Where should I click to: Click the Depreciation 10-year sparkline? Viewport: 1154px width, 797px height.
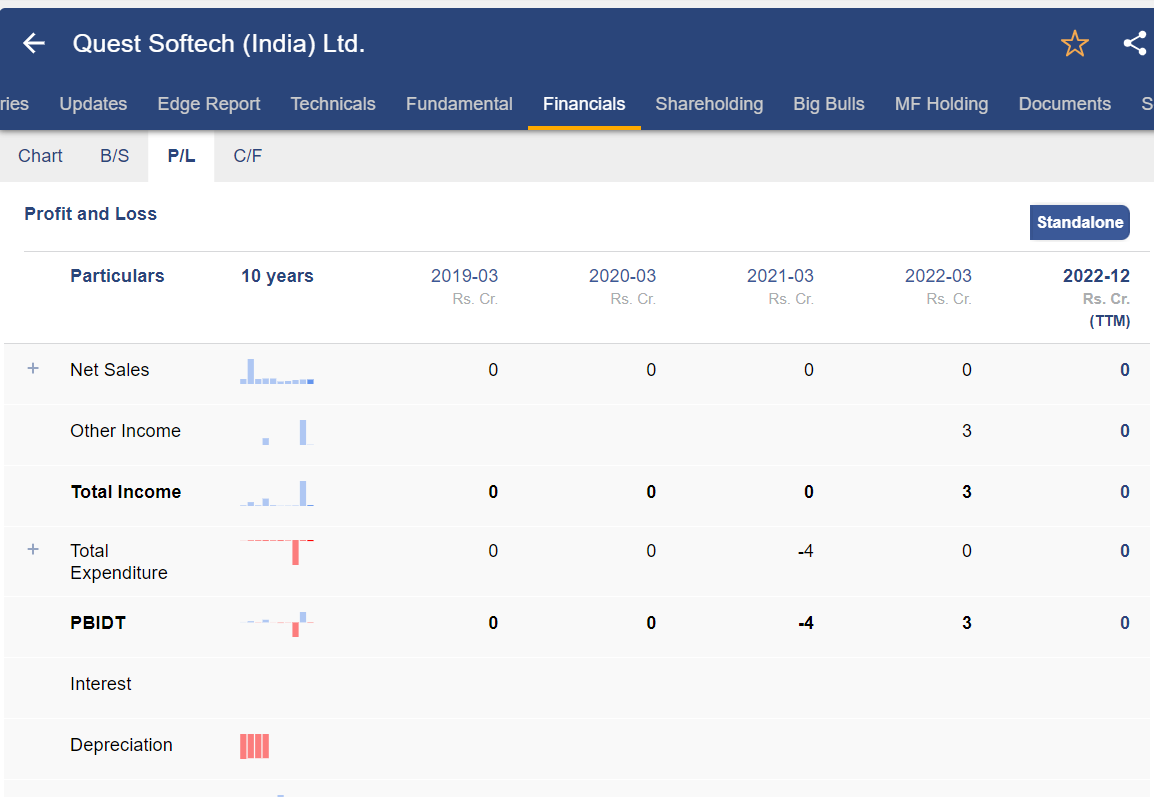coord(255,746)
